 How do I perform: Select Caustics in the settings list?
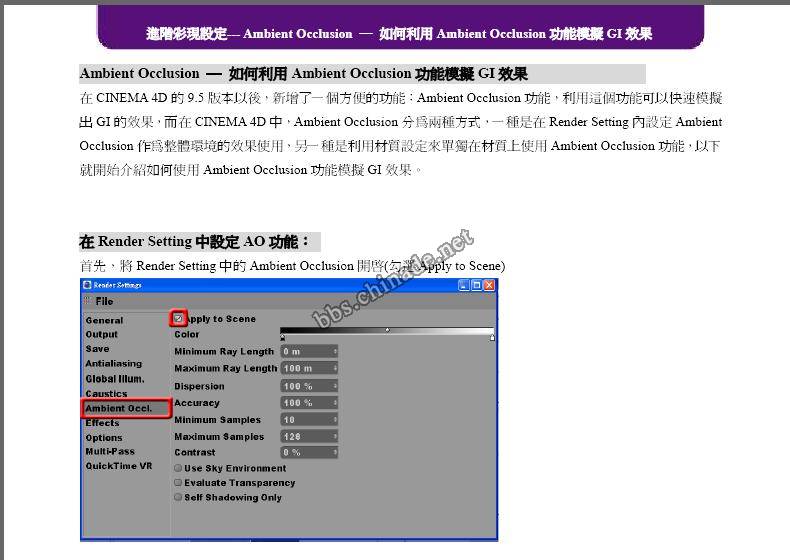point(106,393)
